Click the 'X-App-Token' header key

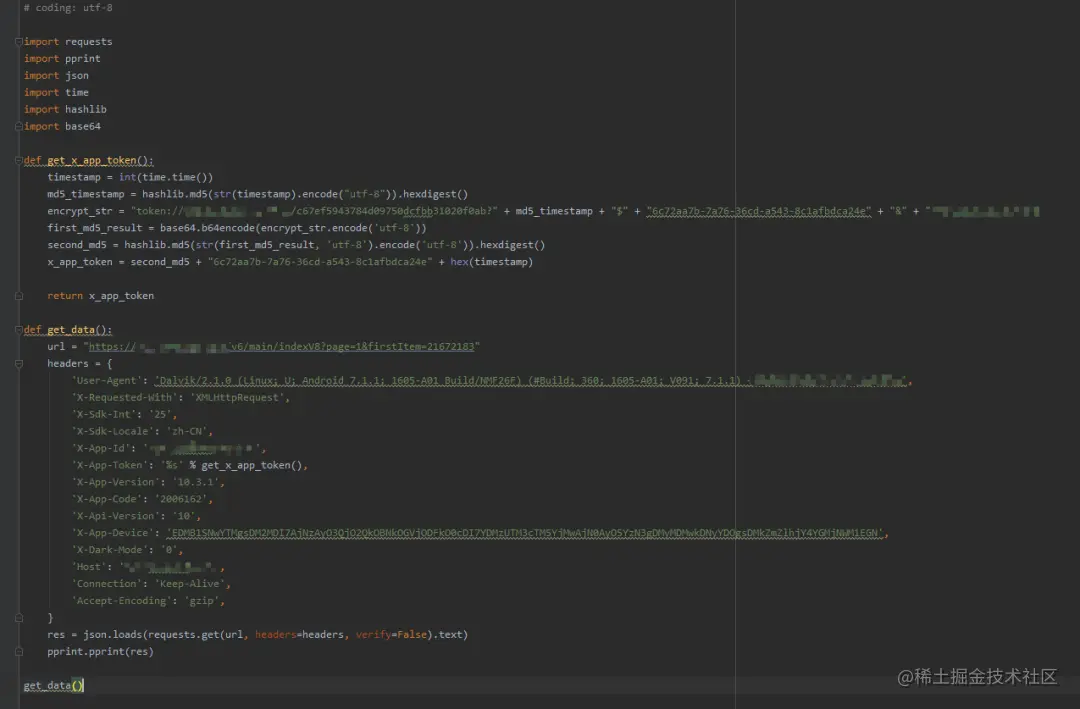[x=110, y=465]
